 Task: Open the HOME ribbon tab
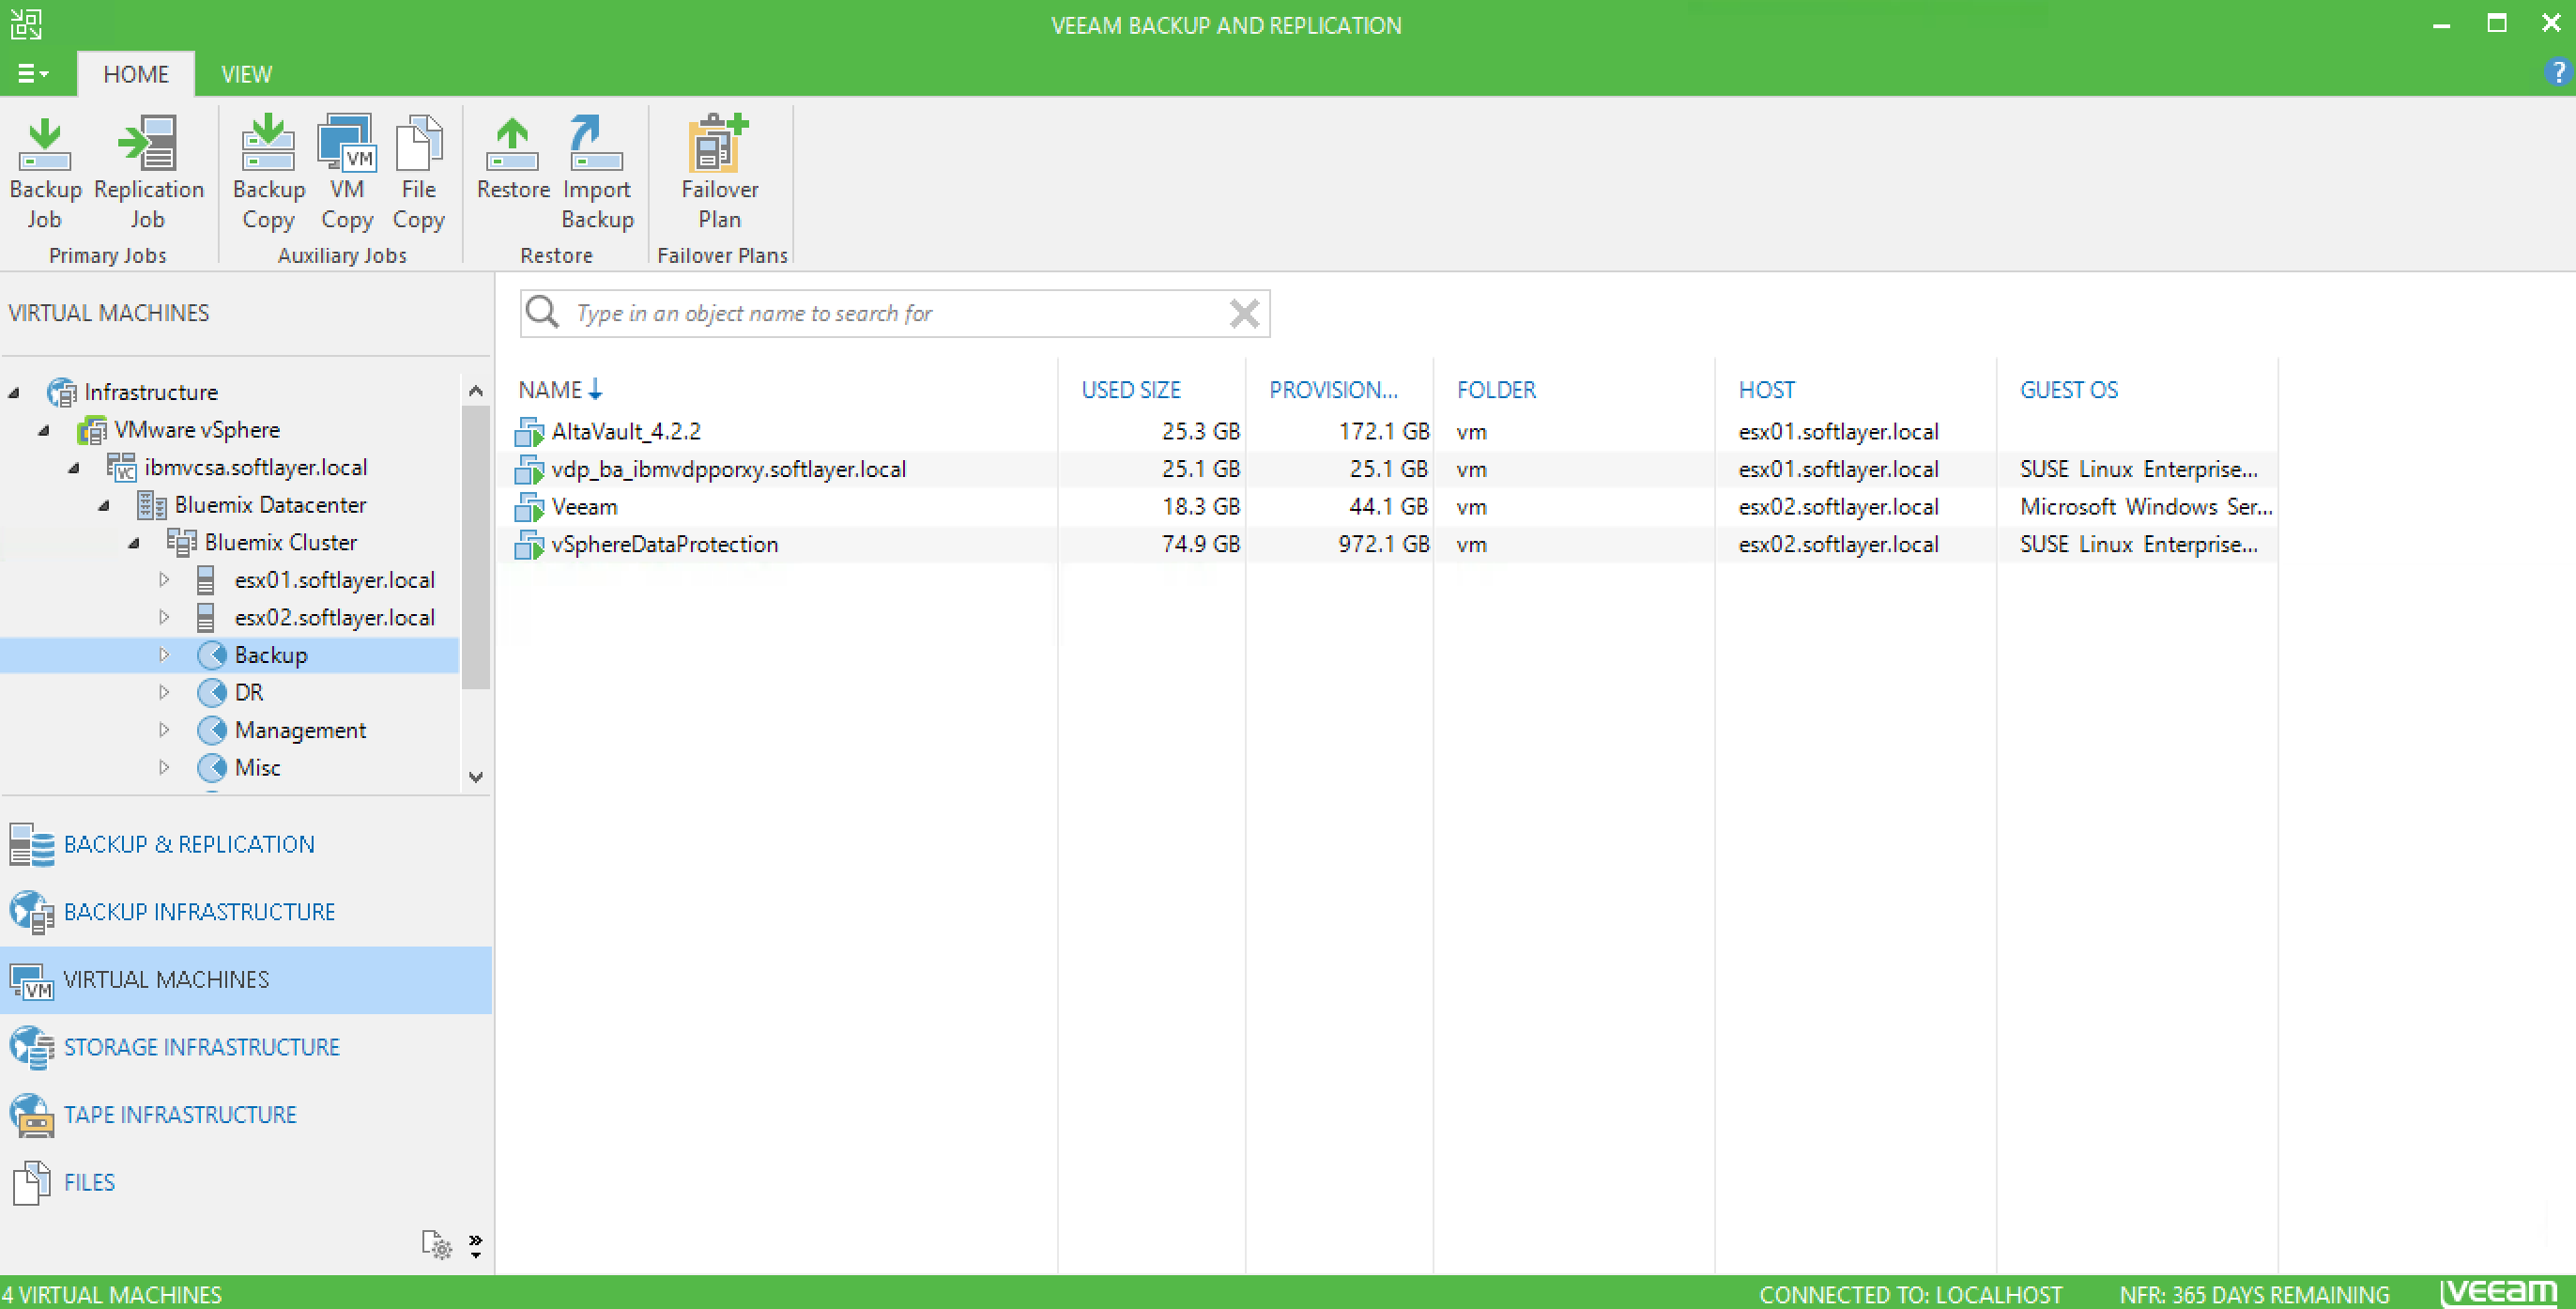point(135,73)
